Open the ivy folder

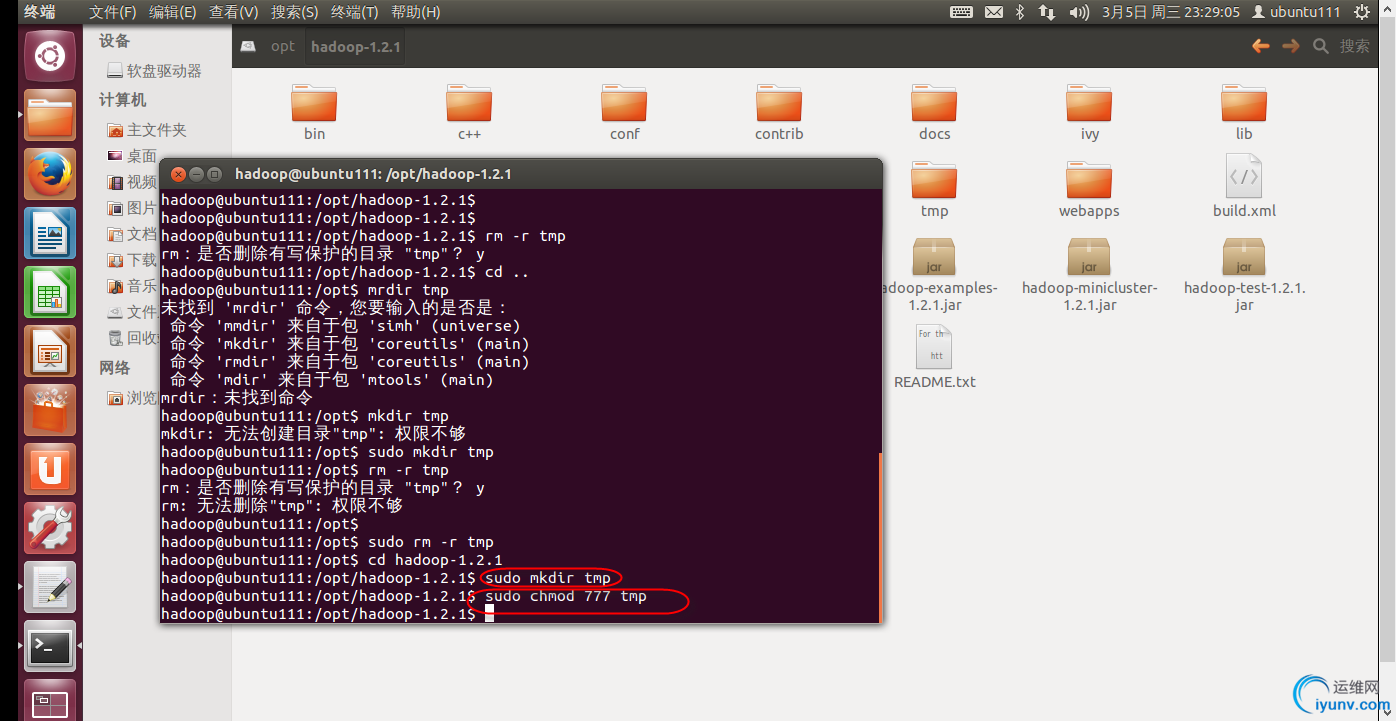point(1089,112)
